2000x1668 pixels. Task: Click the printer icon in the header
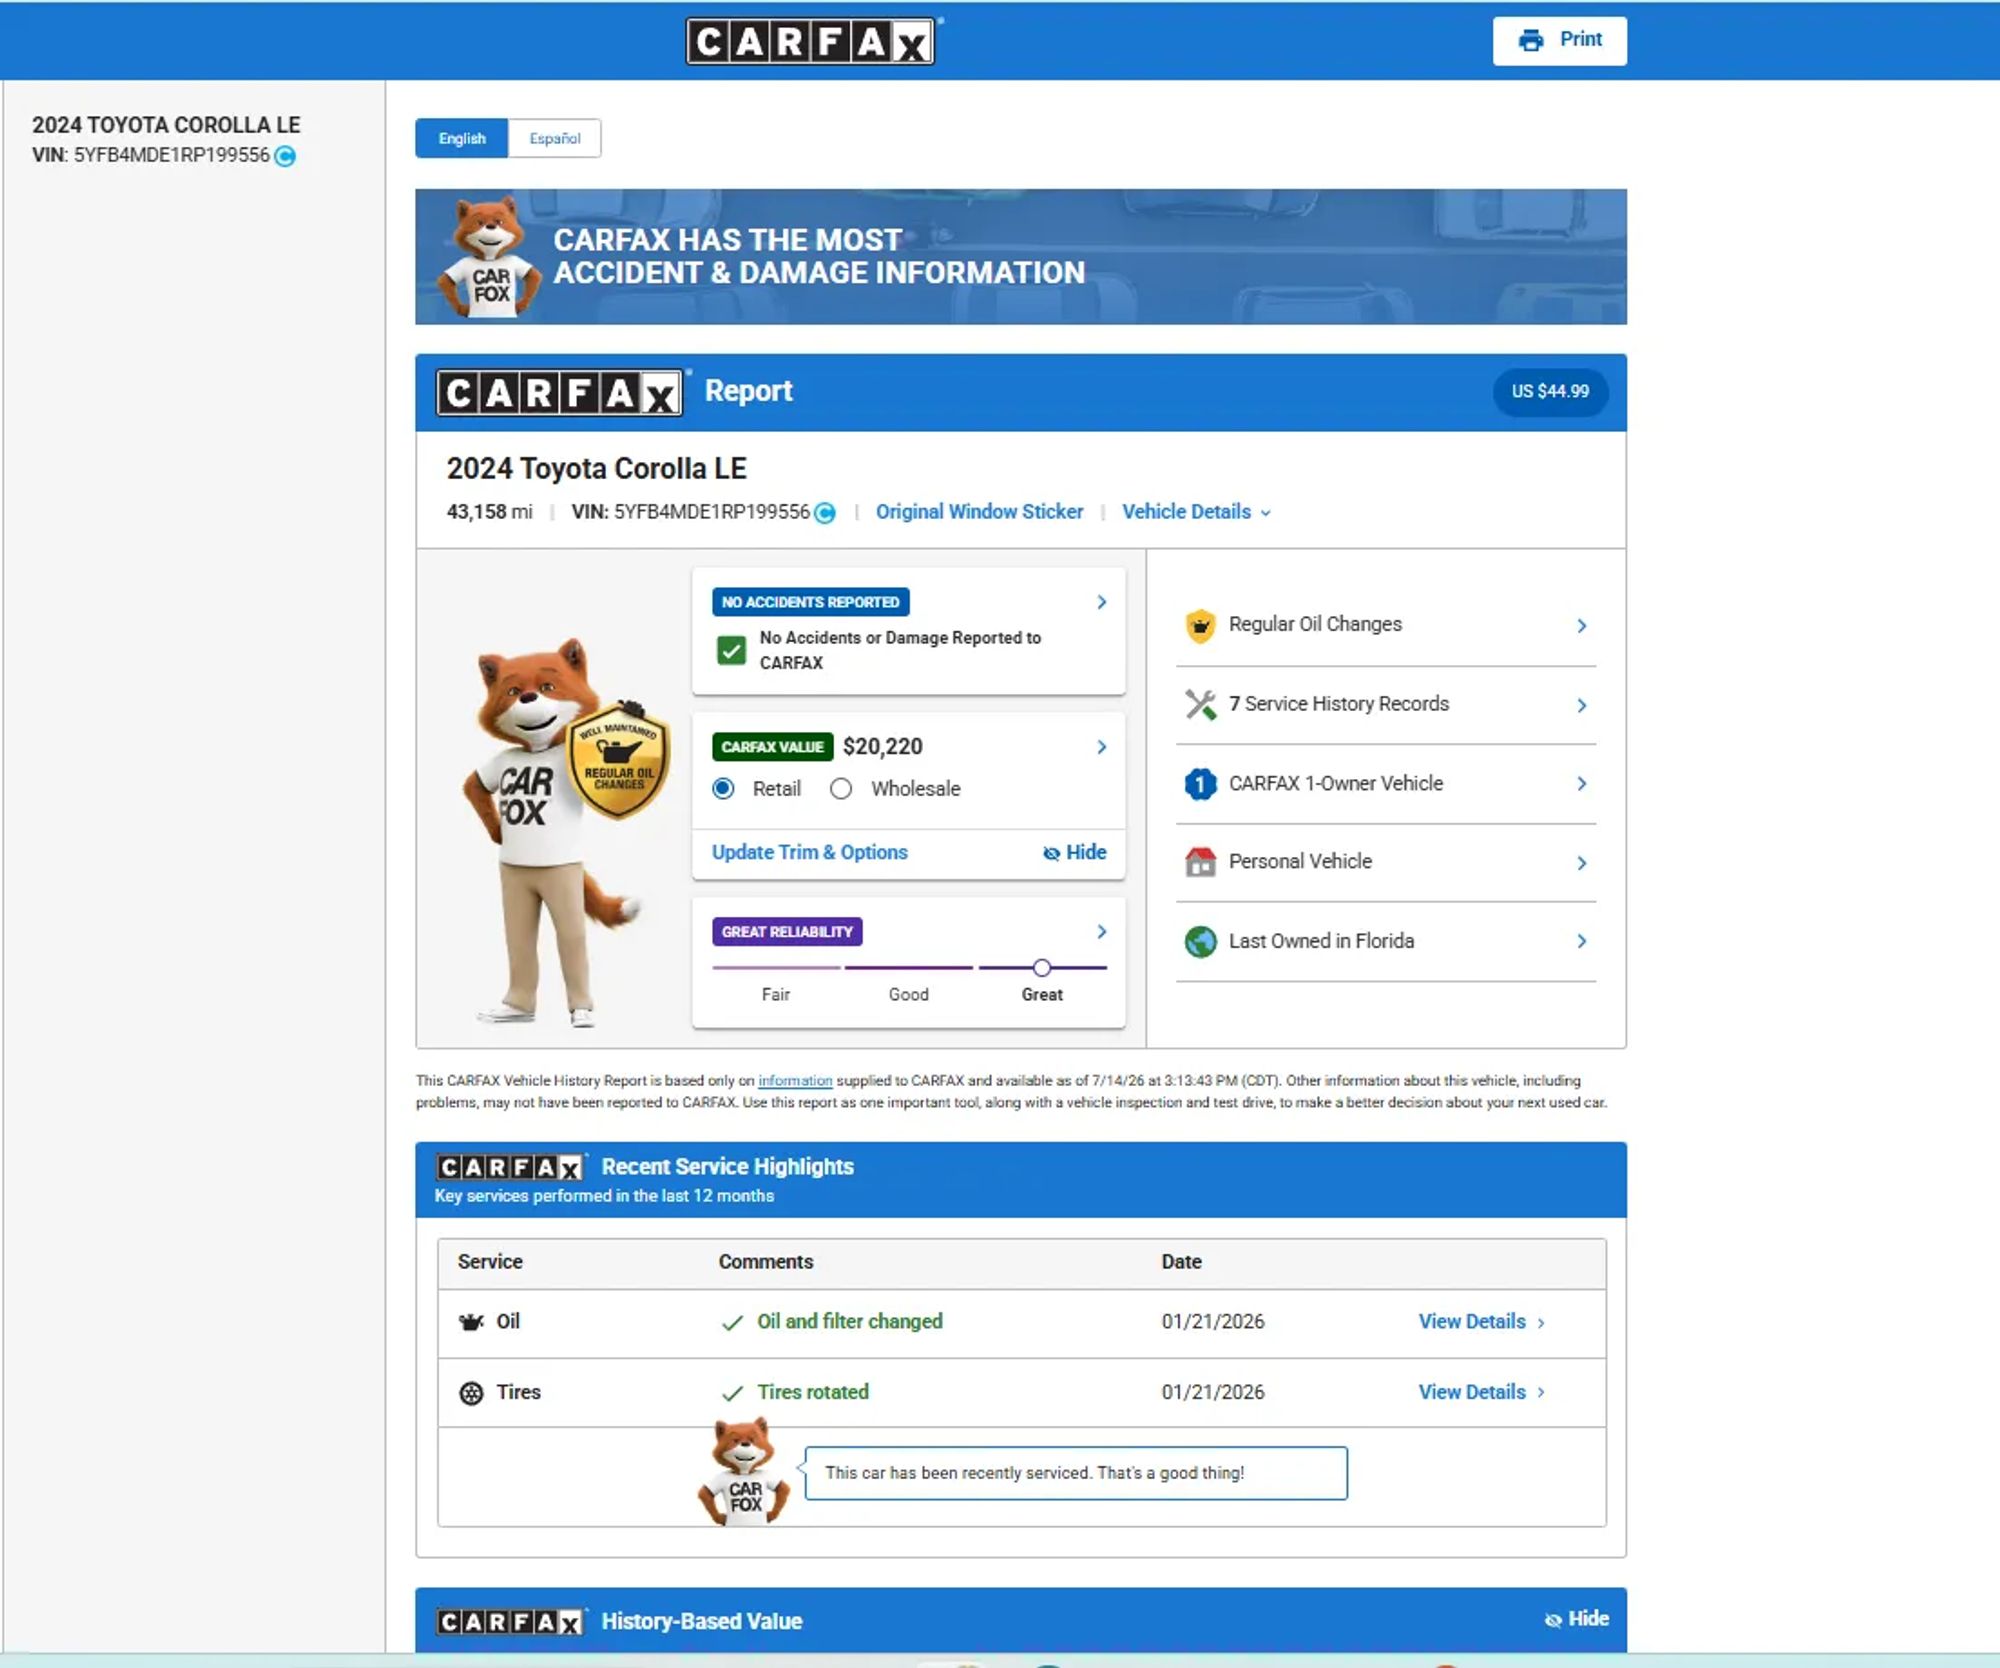1531,40
